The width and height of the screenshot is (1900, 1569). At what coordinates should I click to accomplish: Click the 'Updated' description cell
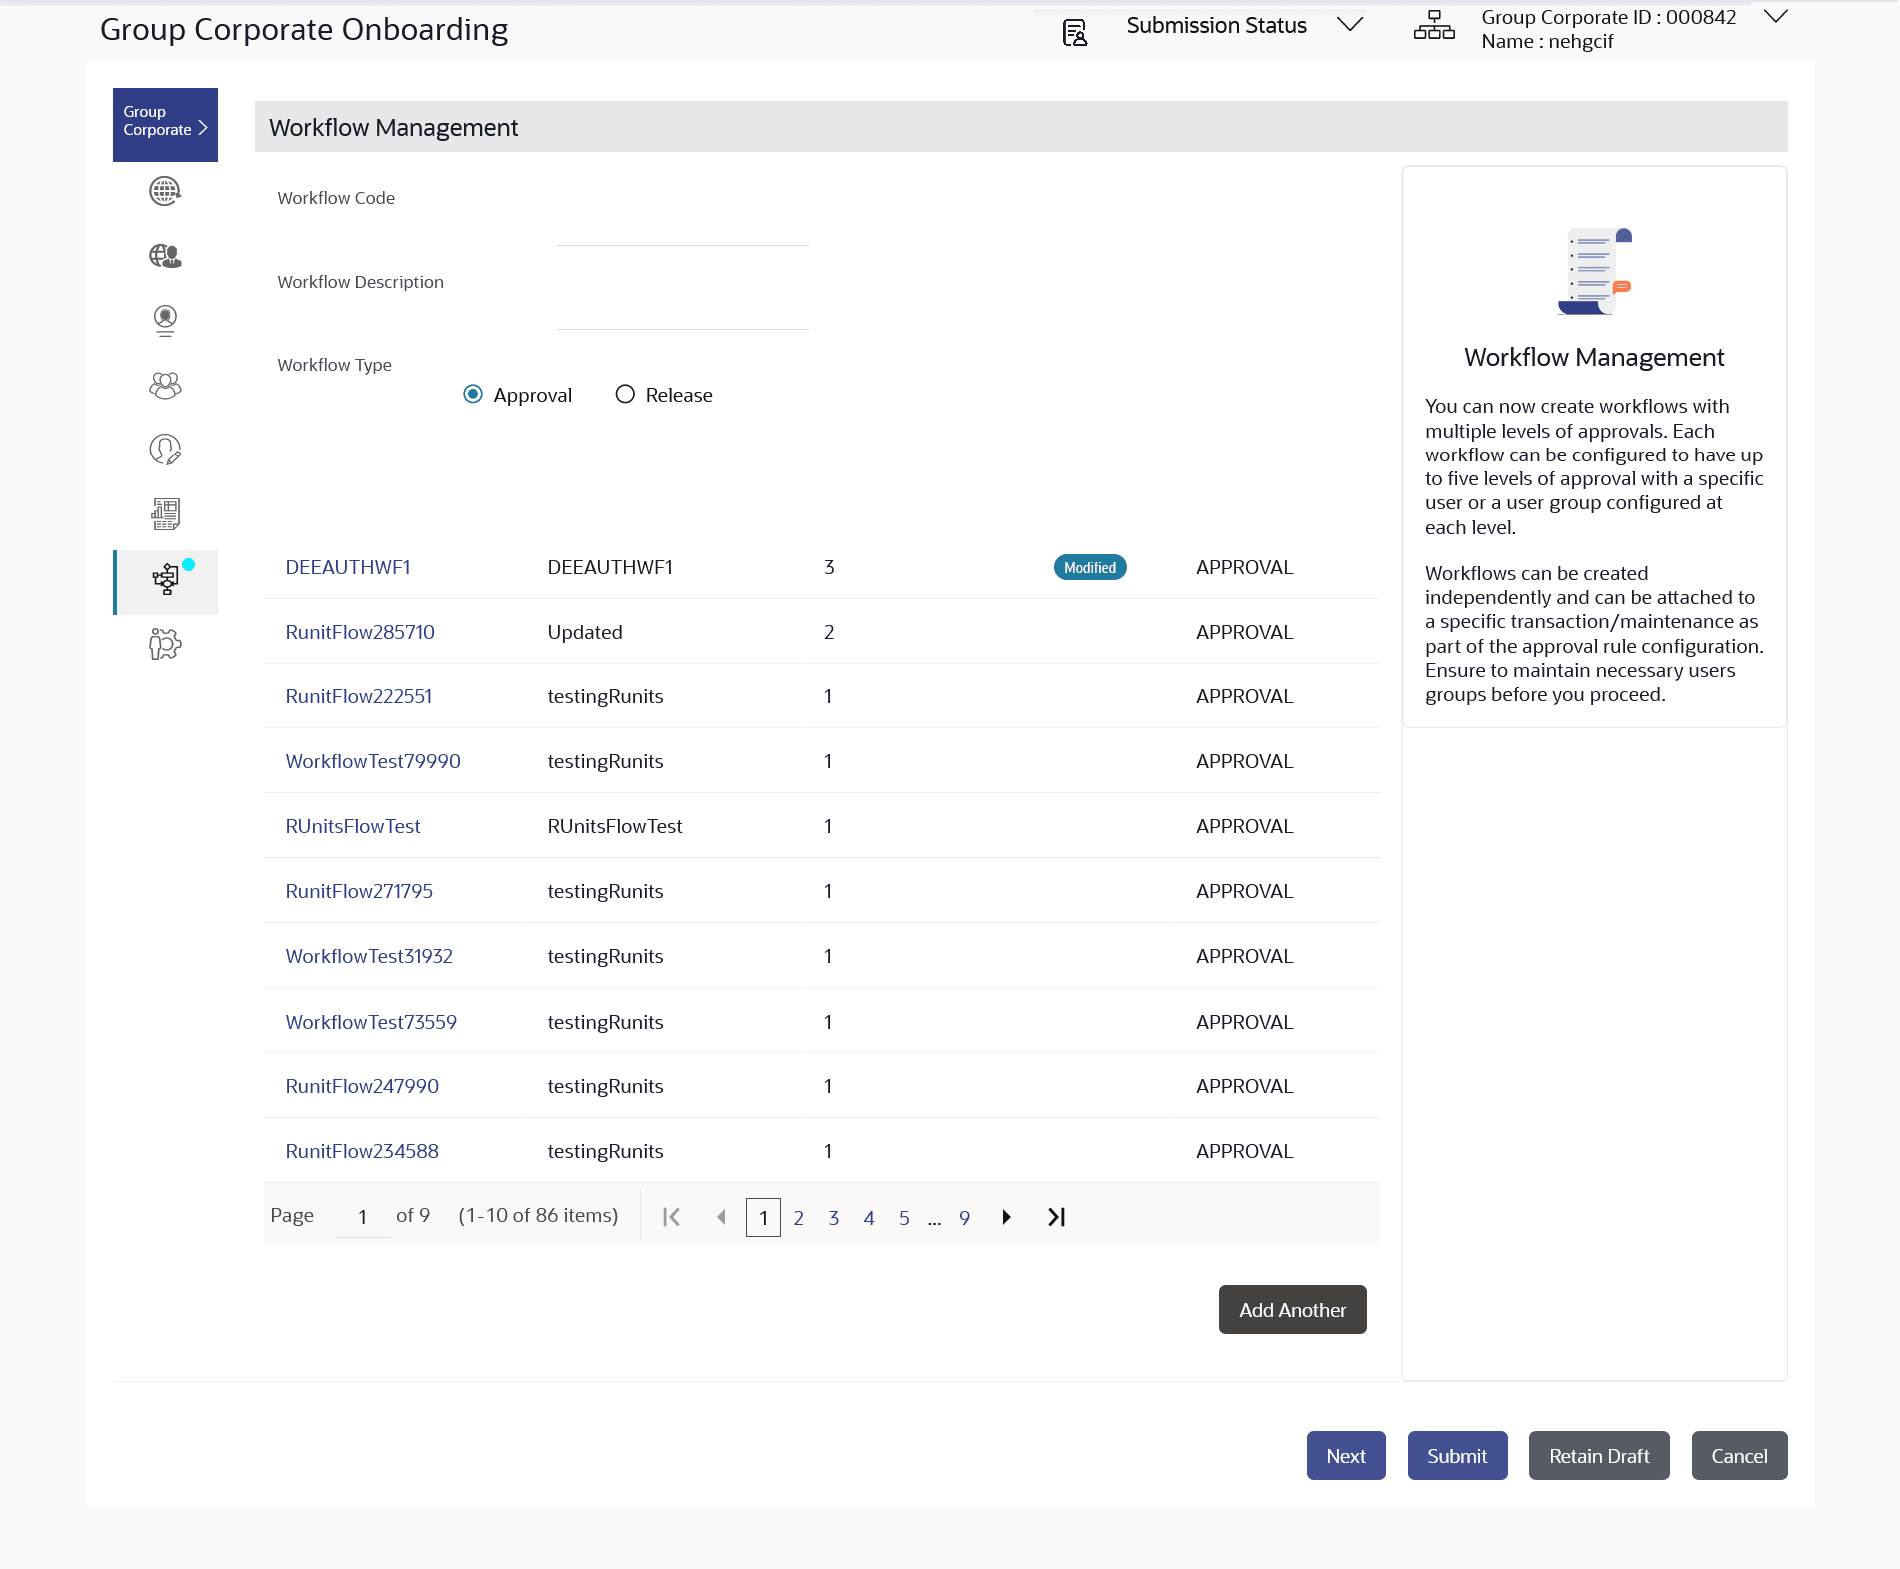585,632
